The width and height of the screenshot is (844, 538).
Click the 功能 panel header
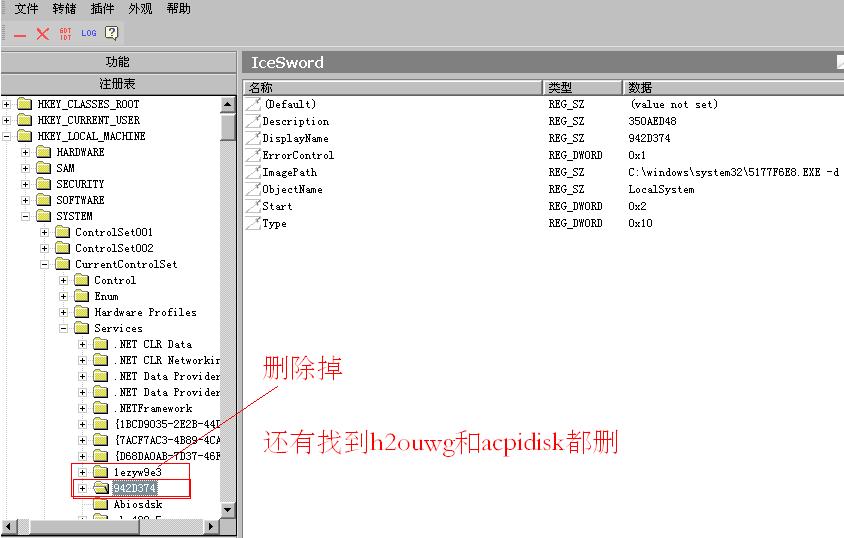click(118, 62)
